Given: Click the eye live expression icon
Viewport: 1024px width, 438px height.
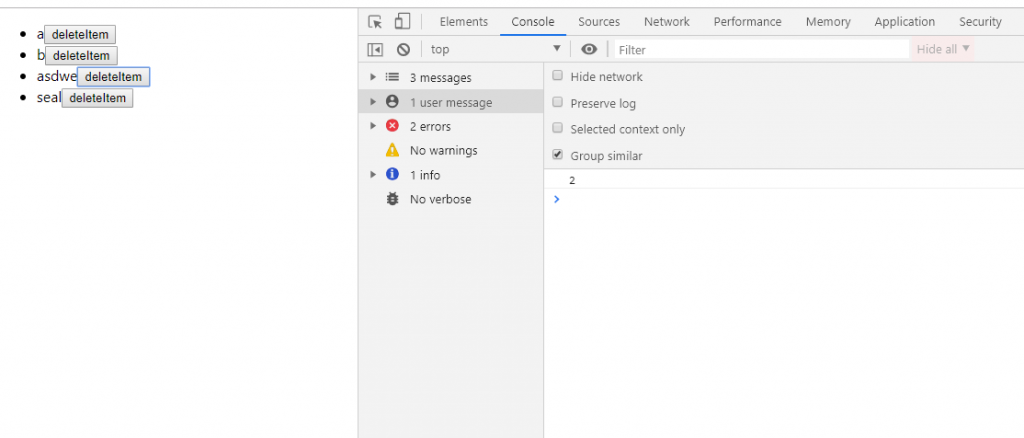Looking at the screenshot, I should point(589,50).
